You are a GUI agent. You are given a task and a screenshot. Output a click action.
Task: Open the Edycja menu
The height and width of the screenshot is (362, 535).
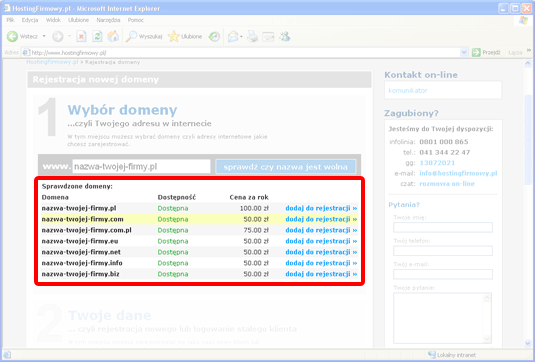[30, 20]
